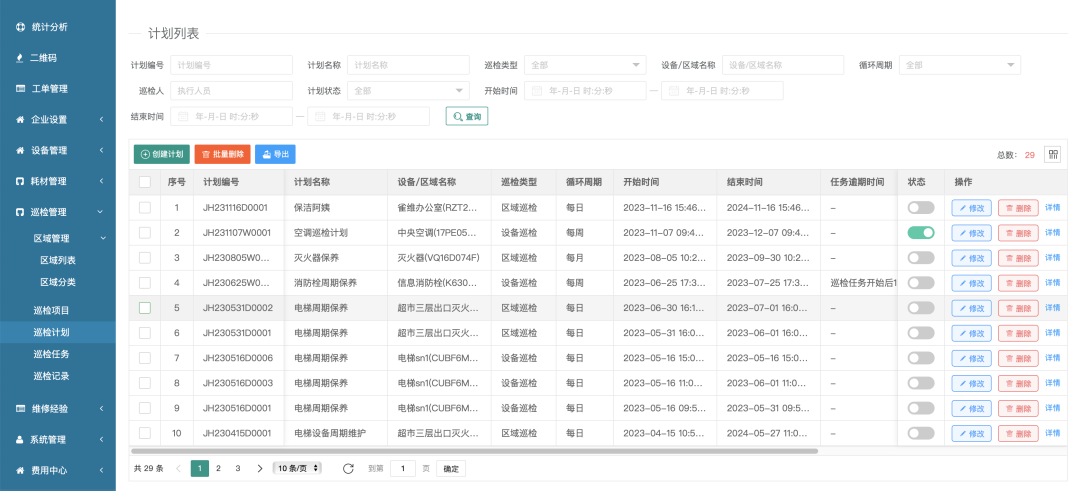The image size is (1080, 491).
Task: Click the 二维码 sidebar icon
Action: [20, 58]
